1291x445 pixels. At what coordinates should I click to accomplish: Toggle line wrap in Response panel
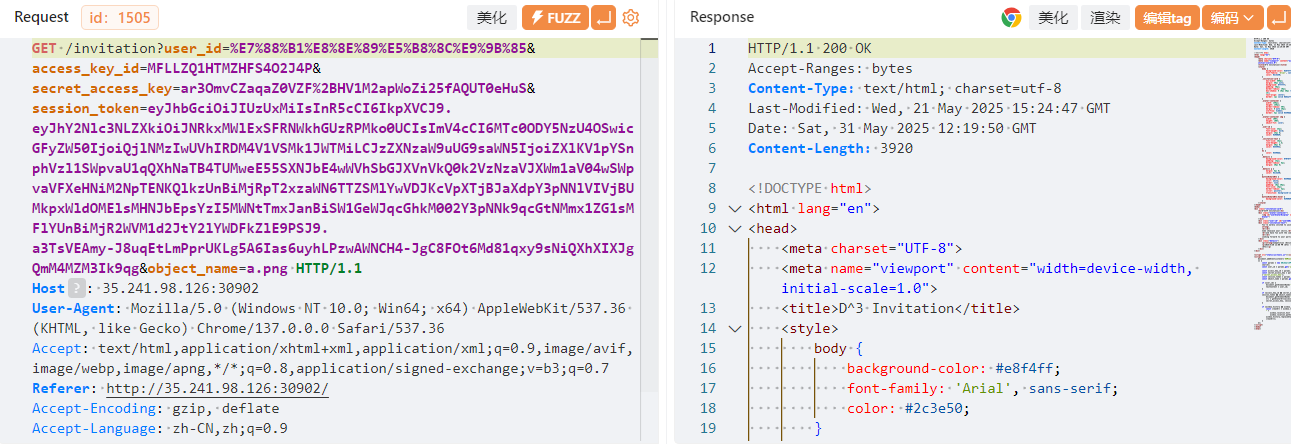click(1278, 17)
